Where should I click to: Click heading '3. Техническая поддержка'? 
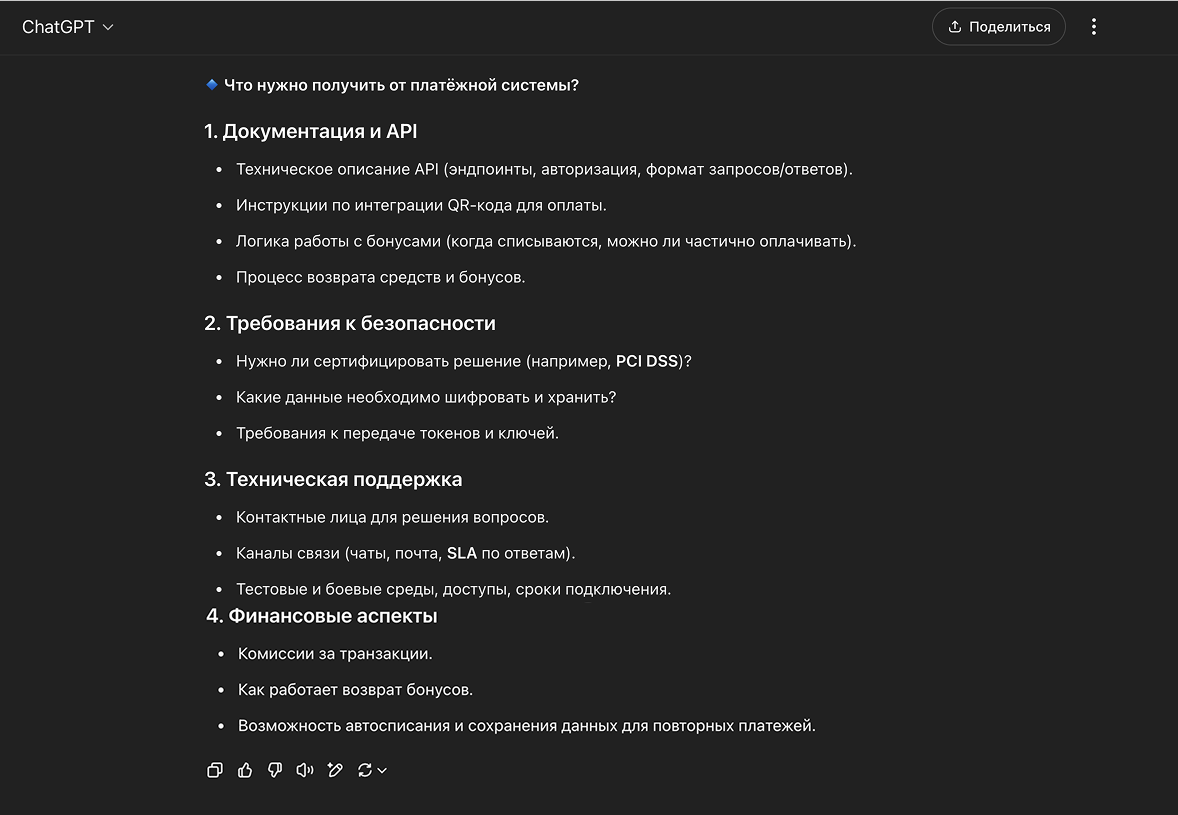(x=333, y=479)
